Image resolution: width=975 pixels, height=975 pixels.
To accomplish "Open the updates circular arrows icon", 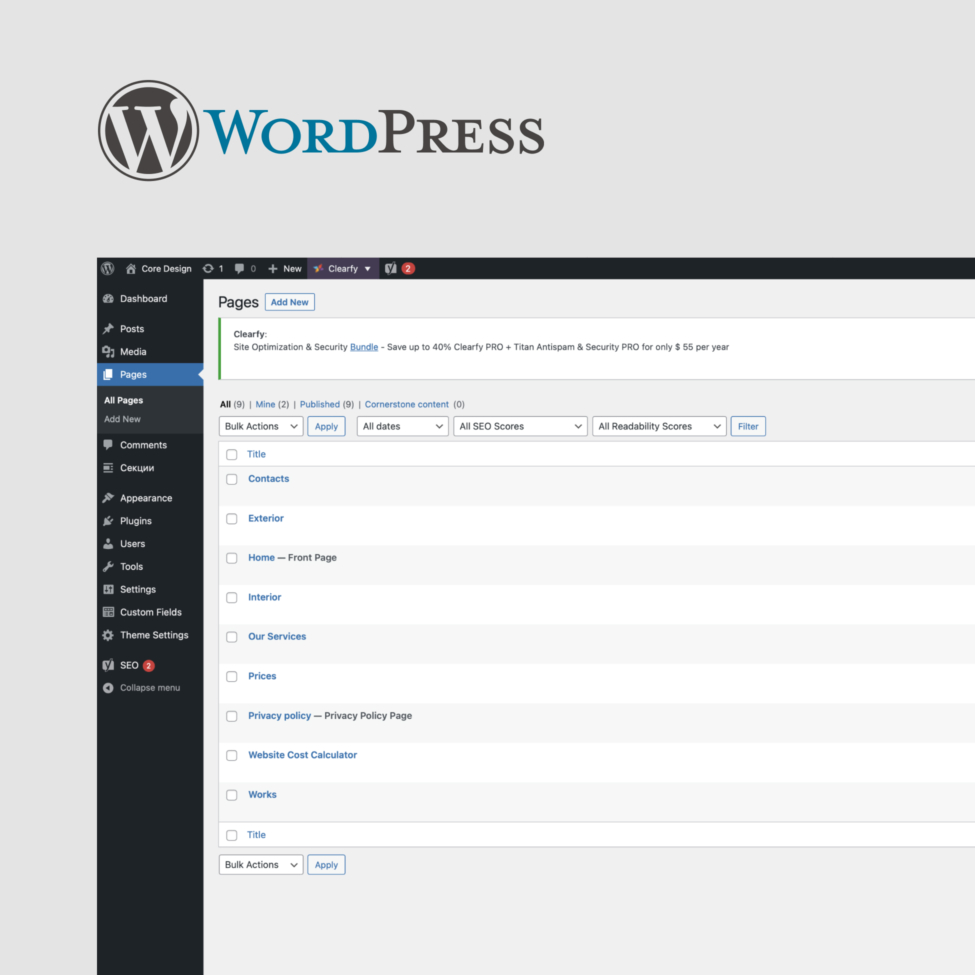I will [x=208, y=269].
